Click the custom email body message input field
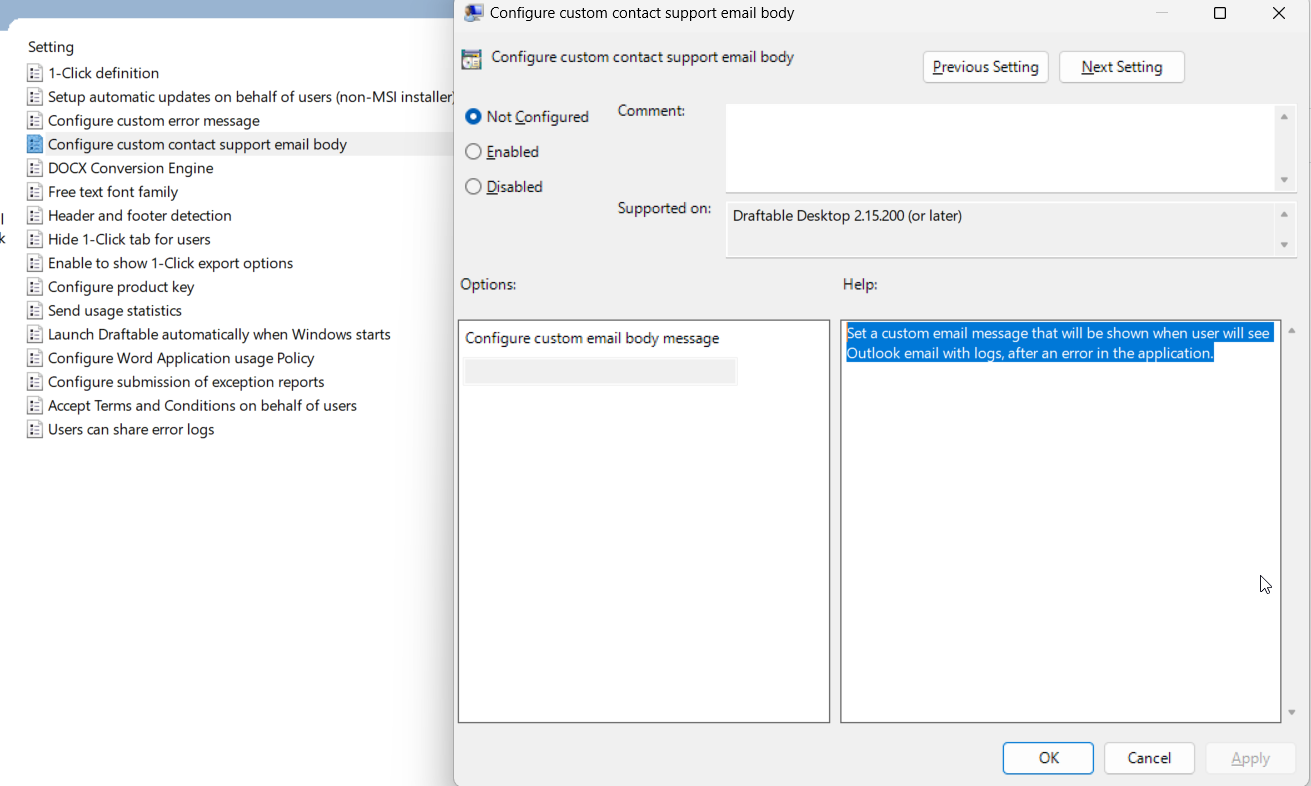Screen dimensions: 1311x786 [x=599, y=371]
